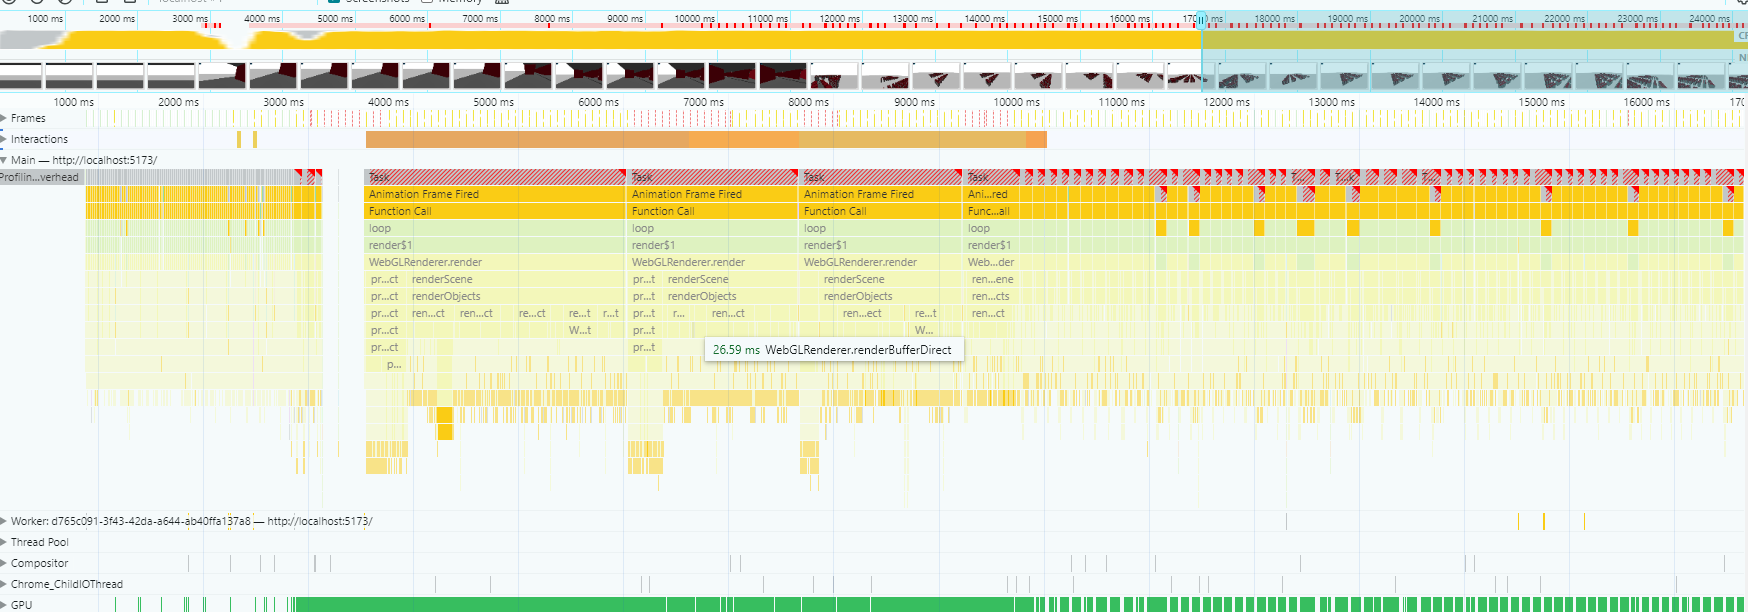Expand the Chrome_ChildIOThread track
Image resolution: width=1748 pixels, height=612 pixels.
click(4, 584)
